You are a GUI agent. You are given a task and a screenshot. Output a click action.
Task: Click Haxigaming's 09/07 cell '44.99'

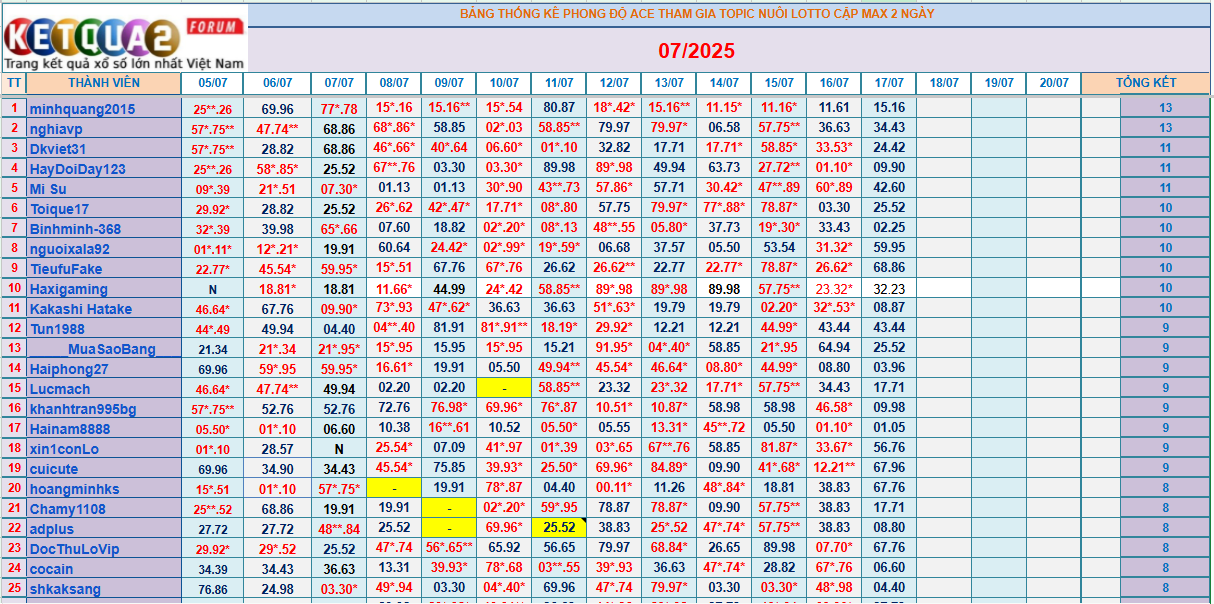tap(449, 289)
